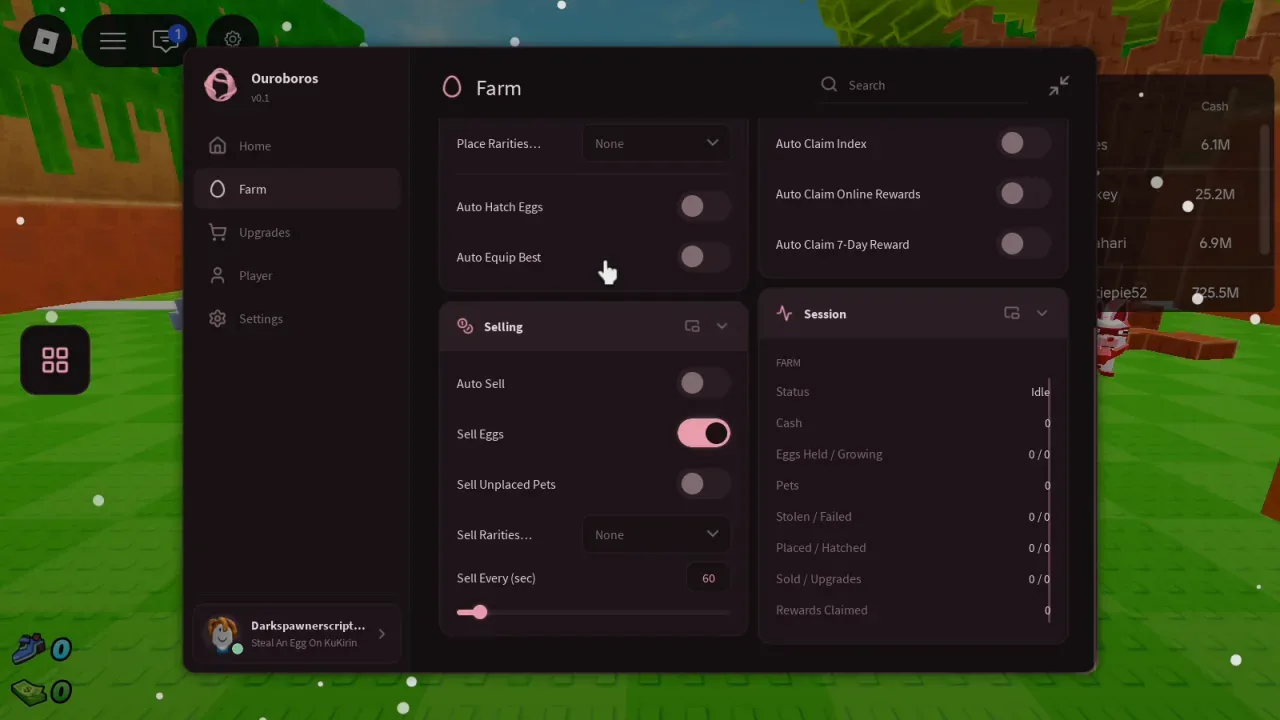The height and width of the screenshot is (720, 1280).
Task: Click the pink egg icon beside Farm title
Action: [452, 88]
